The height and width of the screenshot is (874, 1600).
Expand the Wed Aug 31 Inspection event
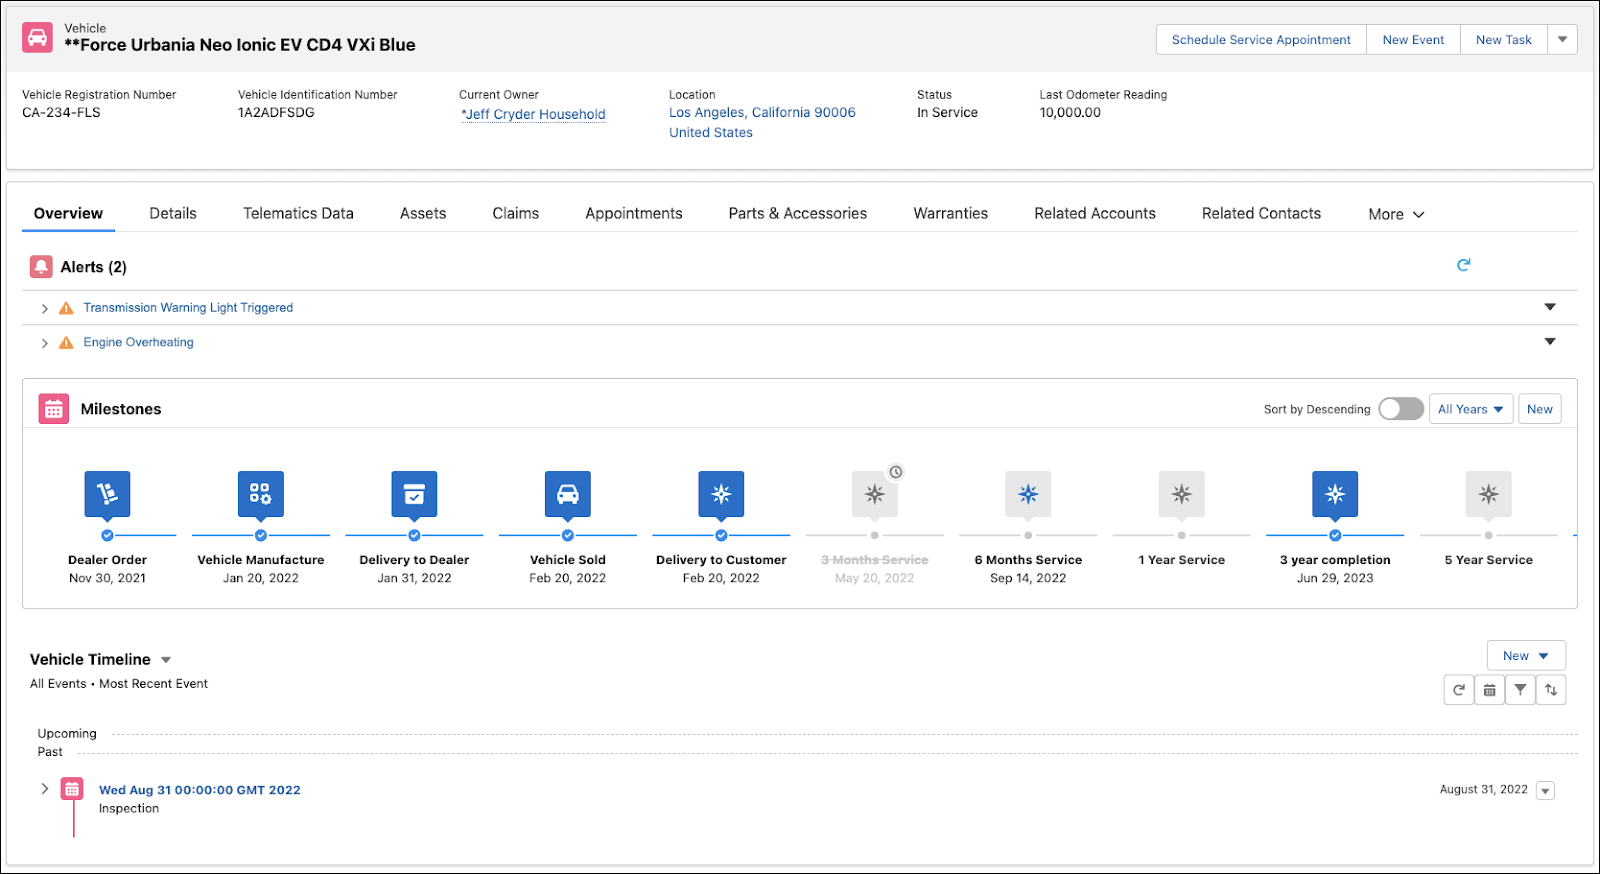click(44, 789)
